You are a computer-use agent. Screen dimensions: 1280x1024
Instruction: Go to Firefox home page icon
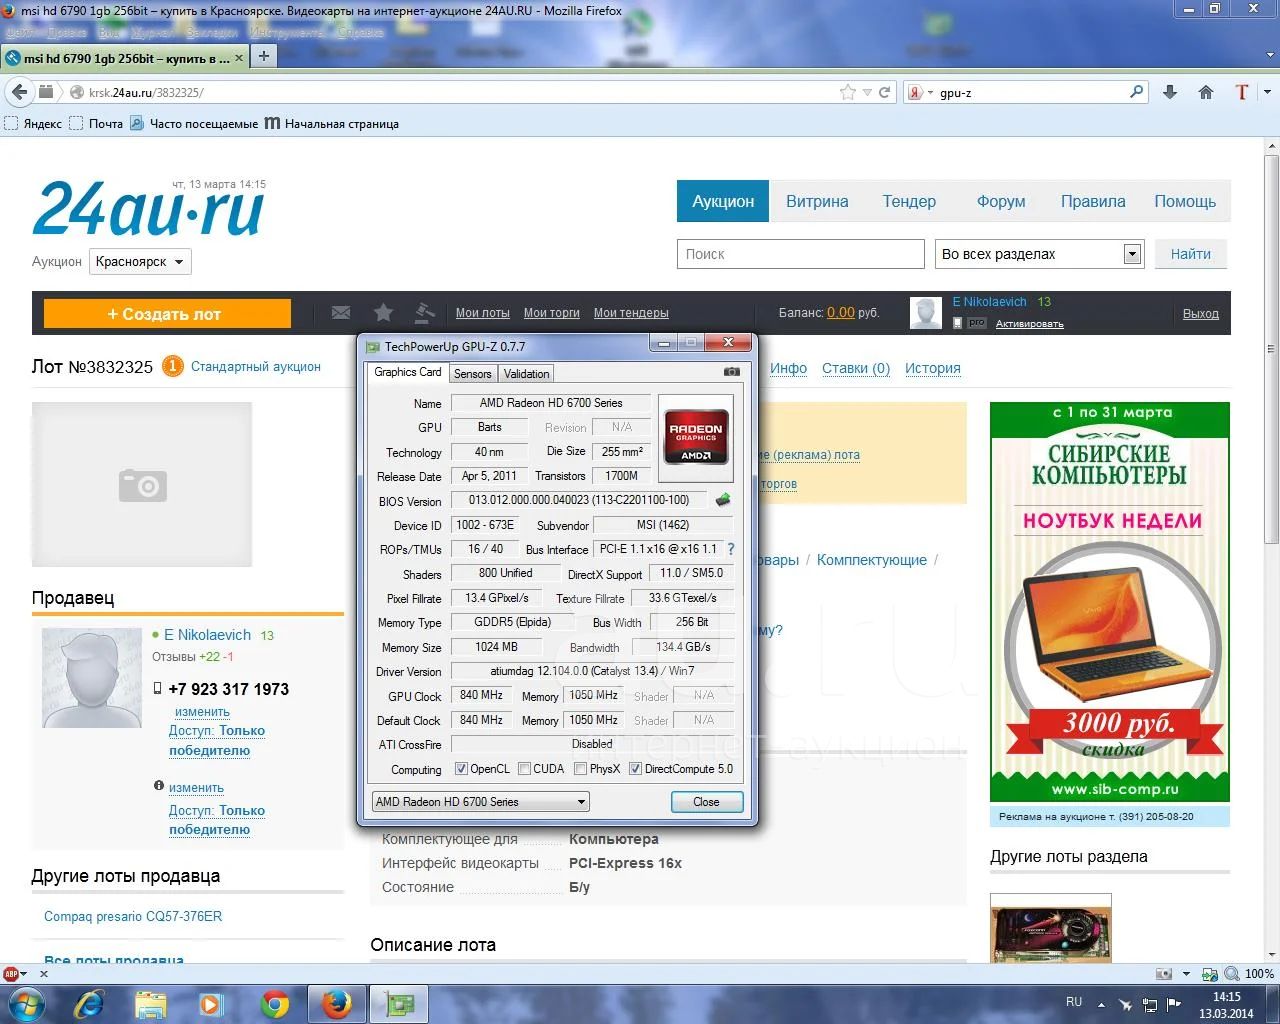coord(1206,92)
